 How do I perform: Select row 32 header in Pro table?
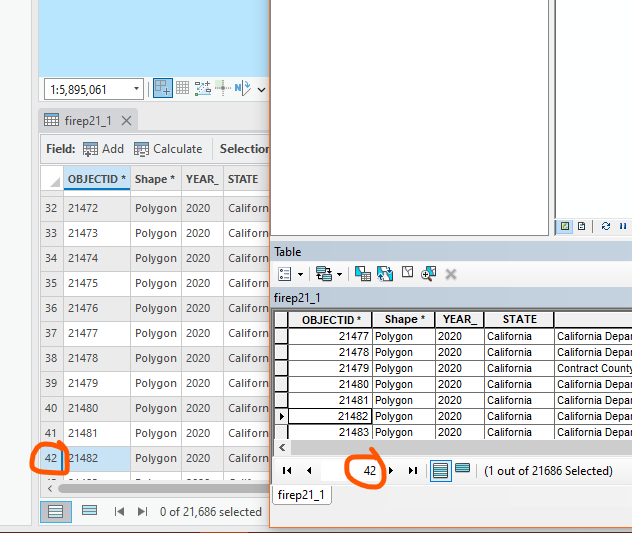52,208
